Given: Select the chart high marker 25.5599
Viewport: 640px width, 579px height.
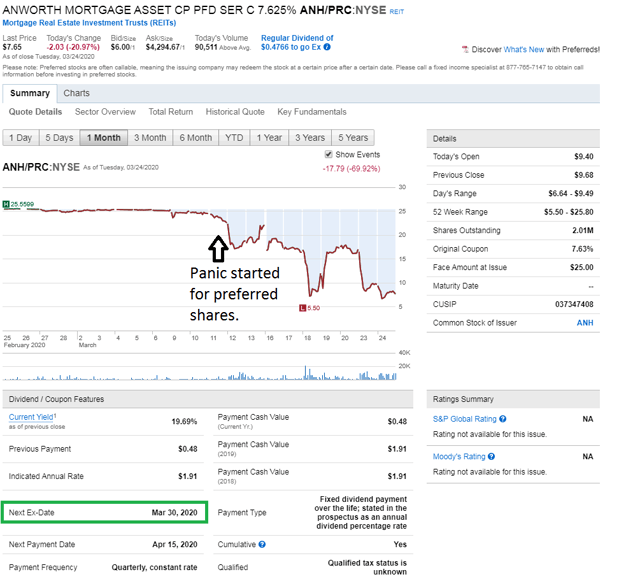Looking at the screenshot, I should pyautogui.click(x=18, y=204).
